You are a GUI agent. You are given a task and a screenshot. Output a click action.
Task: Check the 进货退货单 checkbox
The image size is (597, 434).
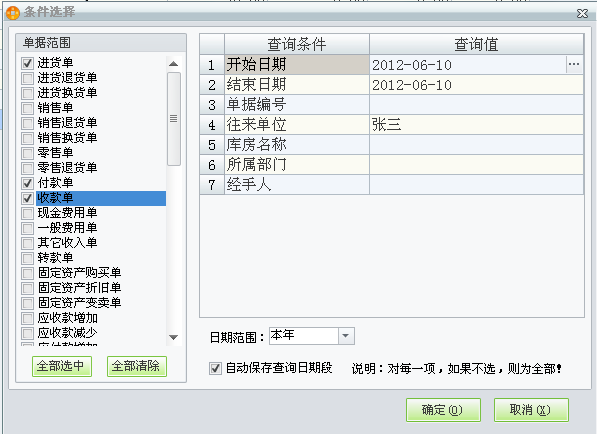27,78
